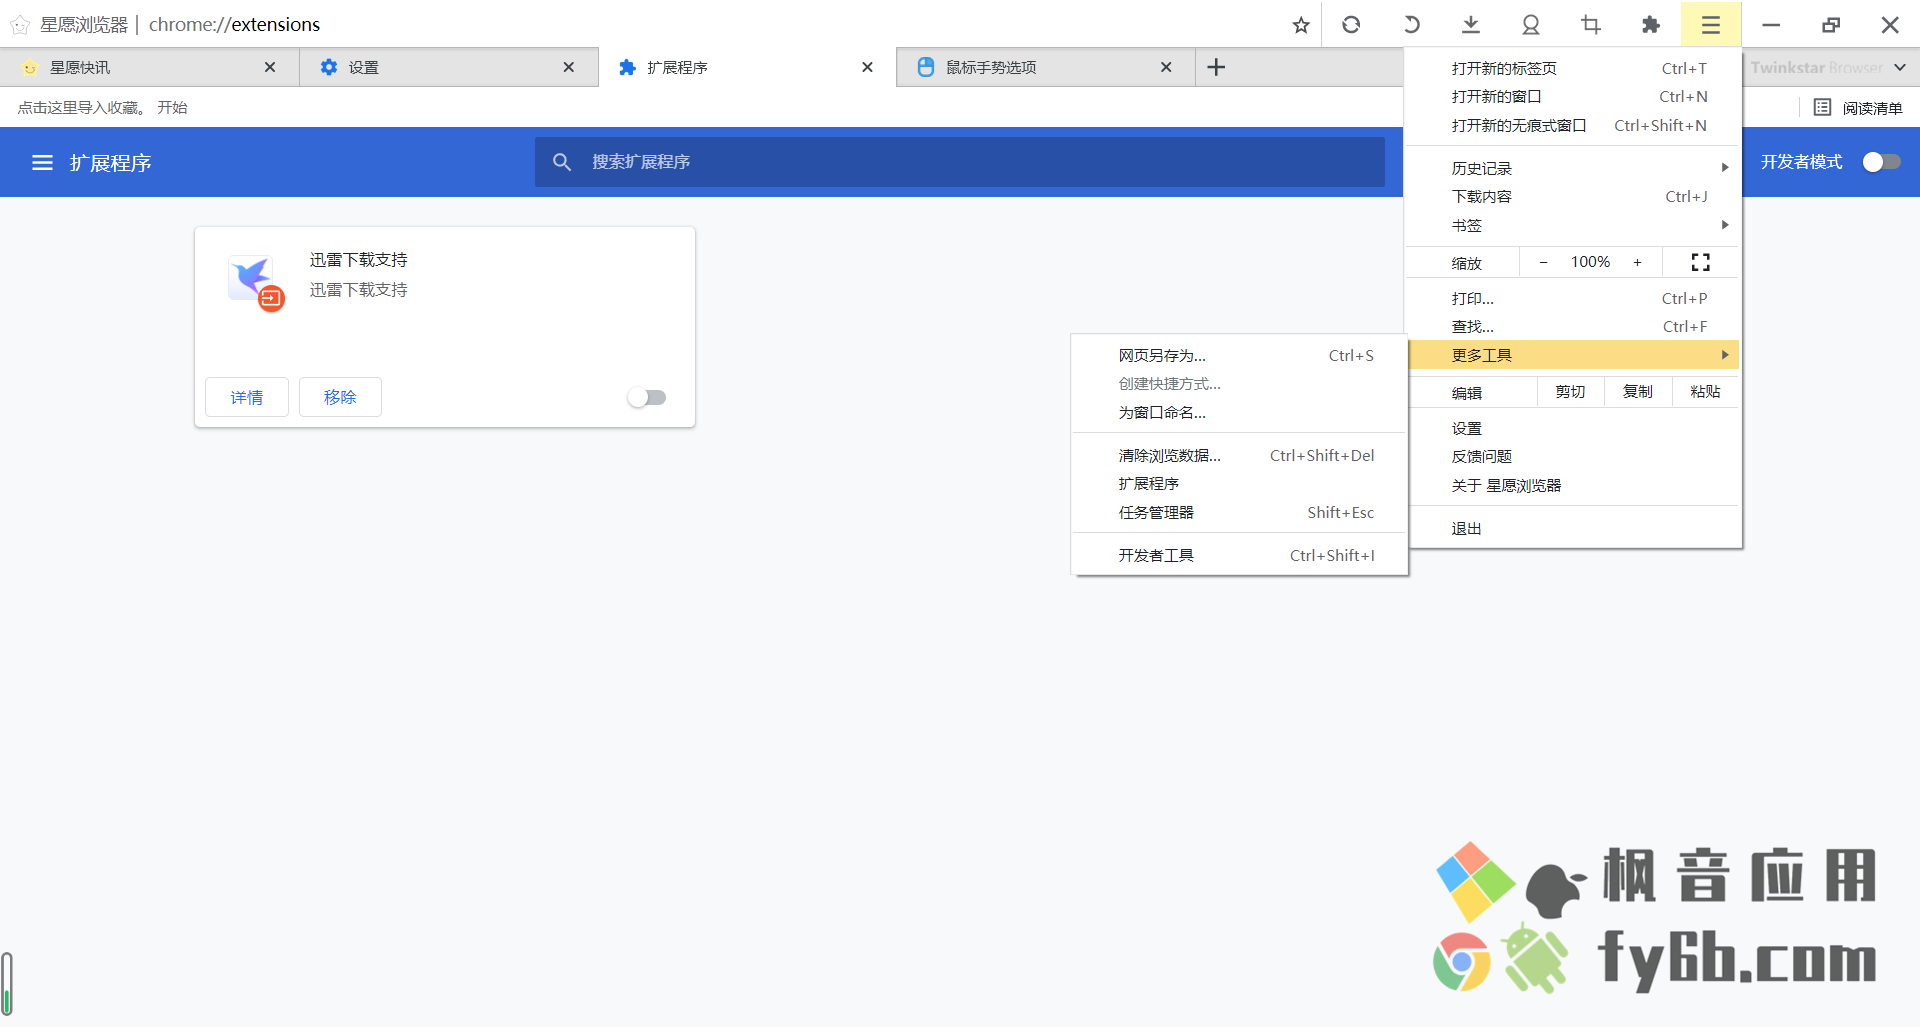Viewport: 1920px width, 1027px height.
Task: Click the chrome://extensions address bar
Action: tap(234, 24)
